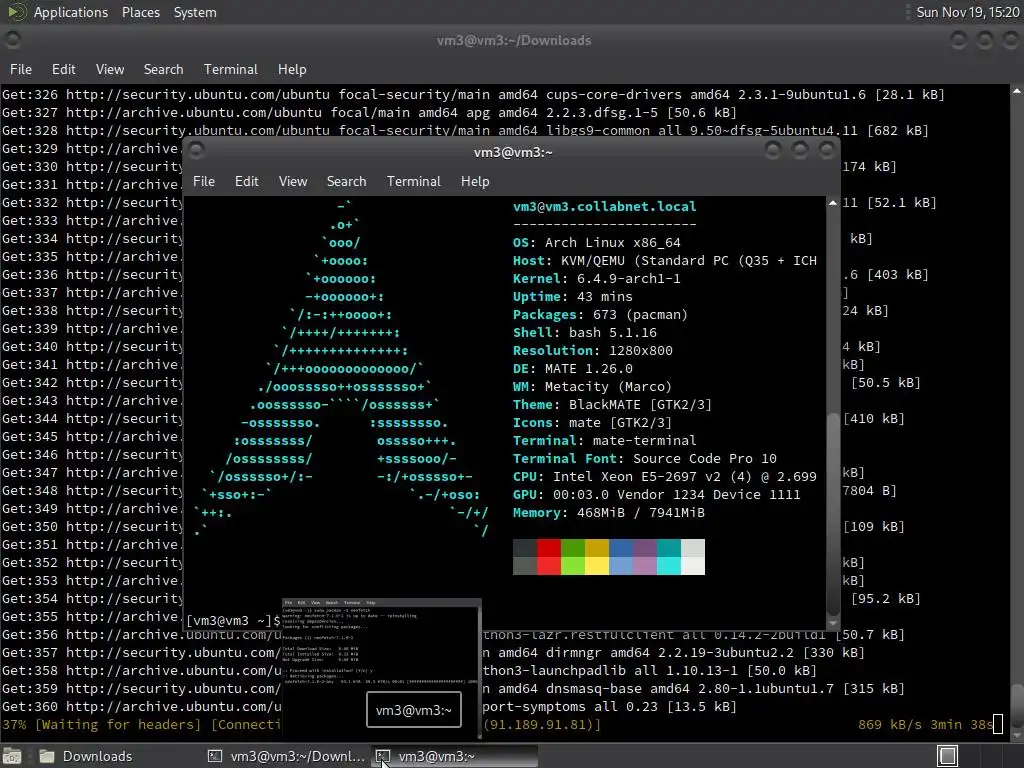Open the Places menu in the top panel
Viewport: 1024px width, 768px height.
[x=140, y=12]
